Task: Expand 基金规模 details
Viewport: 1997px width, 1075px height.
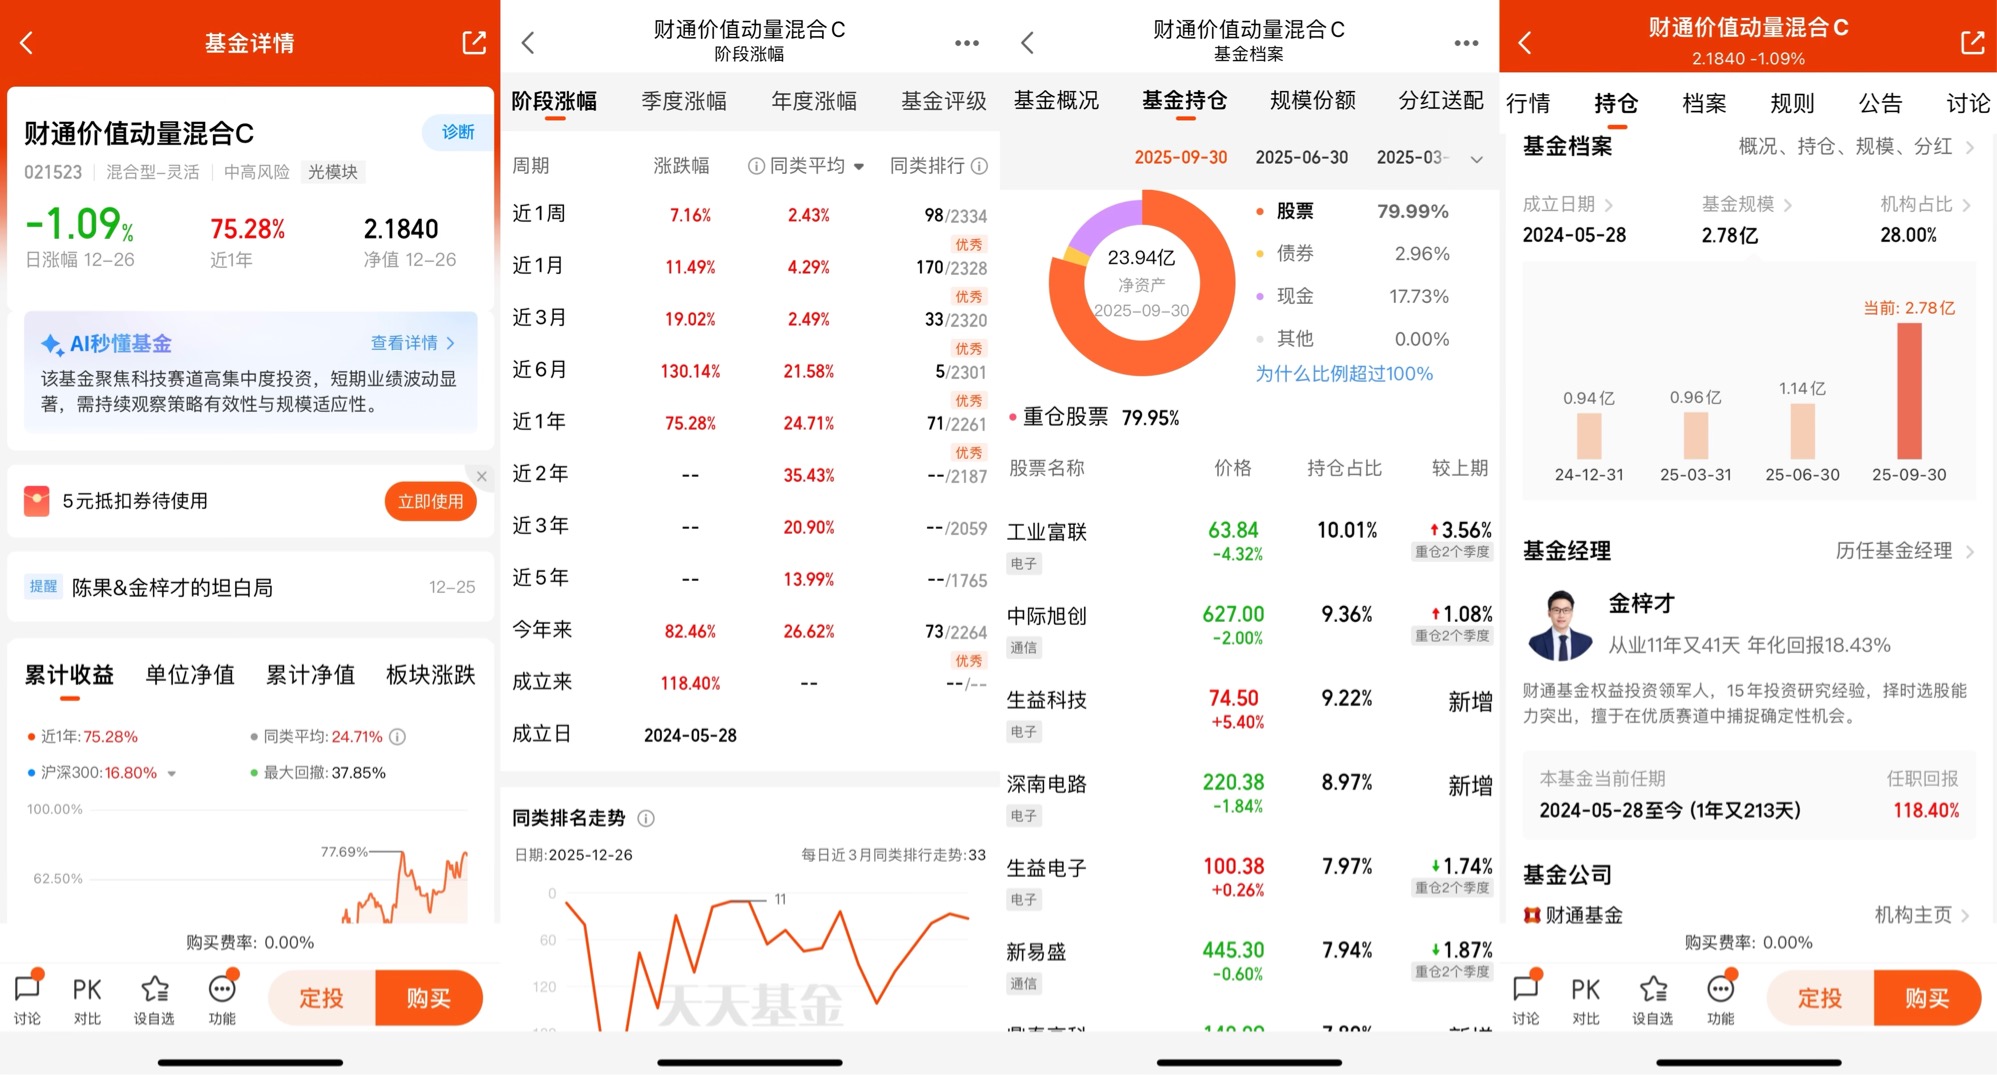Action: point(1747,205)
